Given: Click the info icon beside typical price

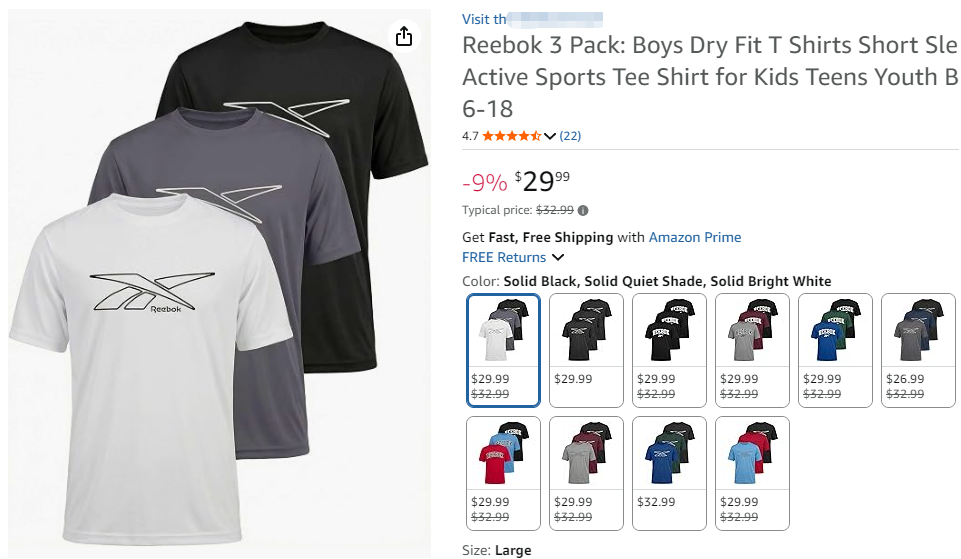Looking at the screenshot, I should point(583,211).
